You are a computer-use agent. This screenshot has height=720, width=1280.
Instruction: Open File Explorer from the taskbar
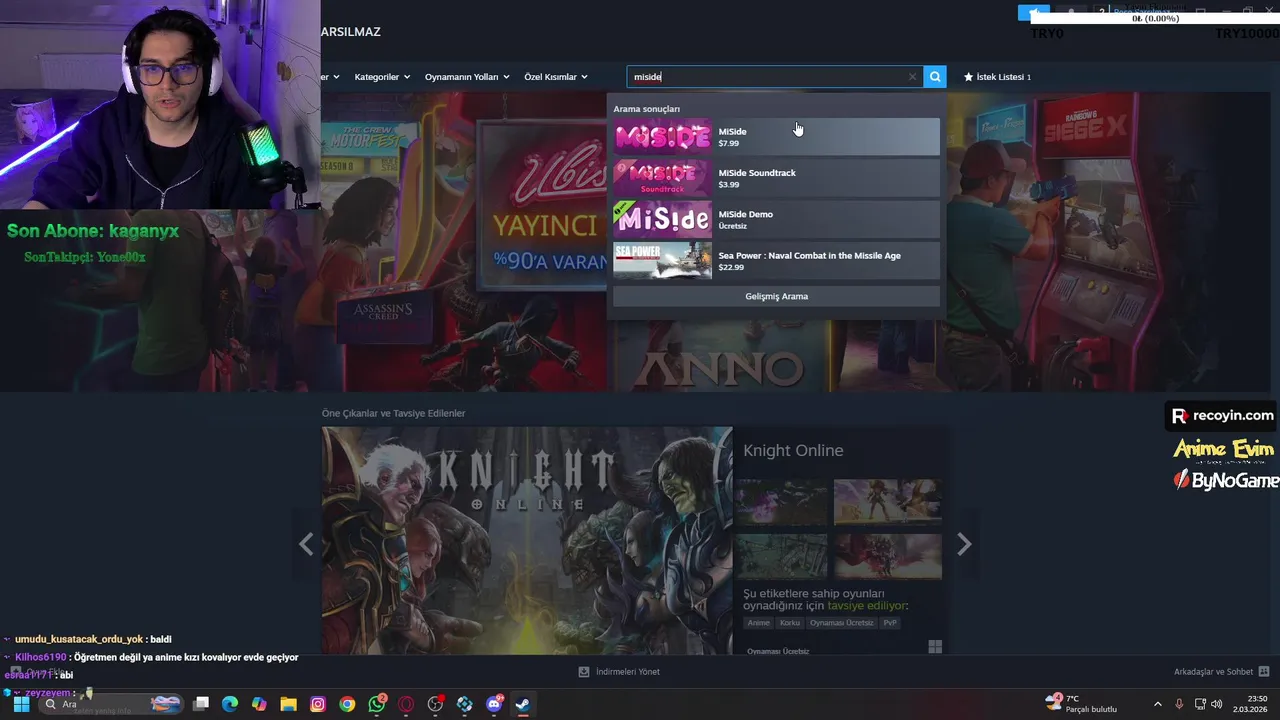tap(288, 704)
